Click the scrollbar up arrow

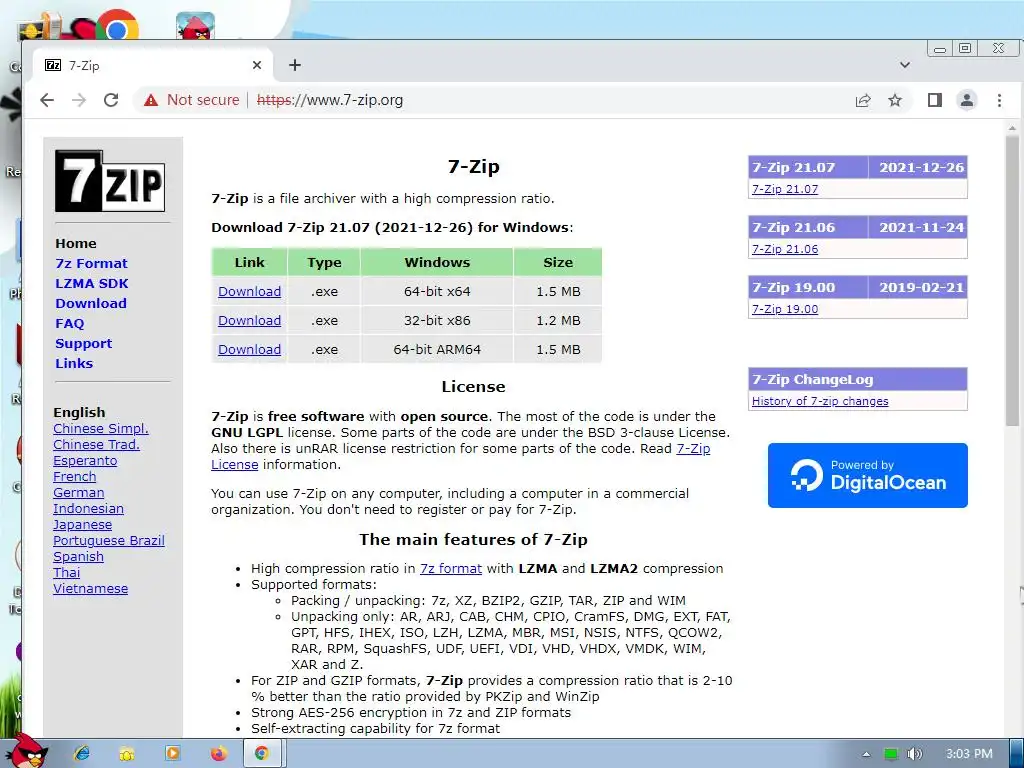pyautogui.click(x=1012, y=129)
